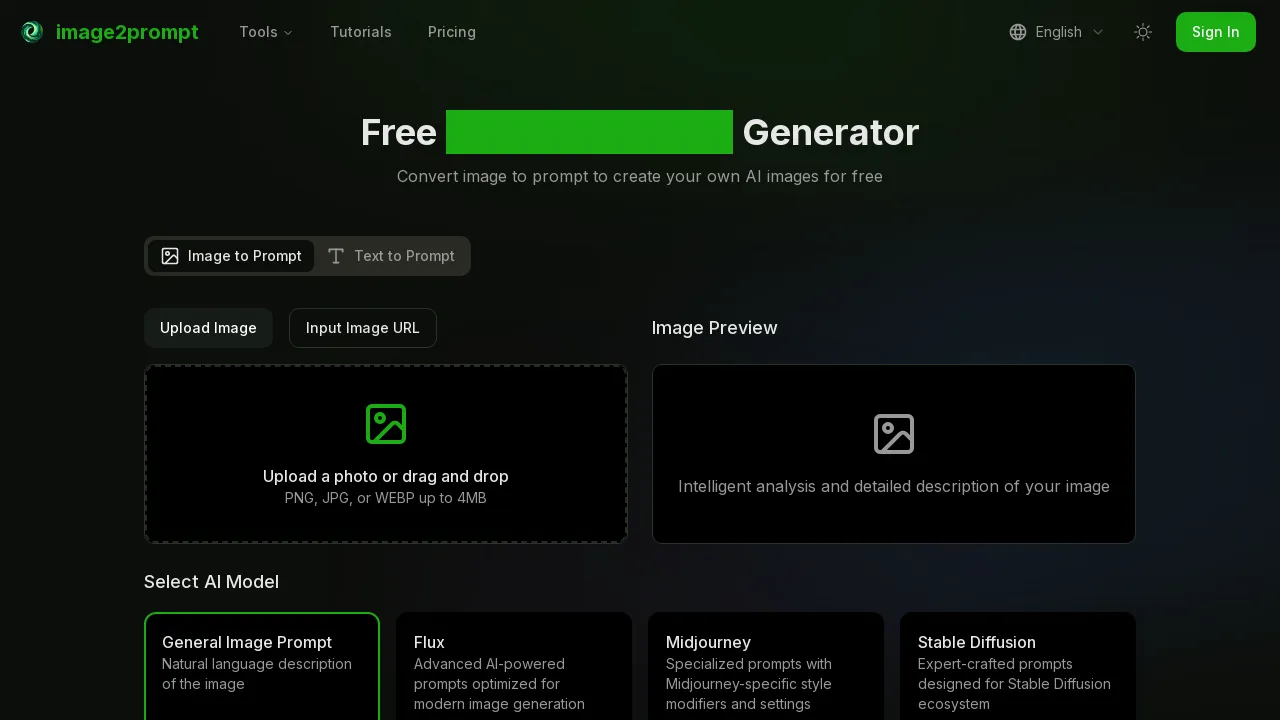Select the Input Image URL option
Viewport: 1280px width, 720px height.
coord(363,328)
